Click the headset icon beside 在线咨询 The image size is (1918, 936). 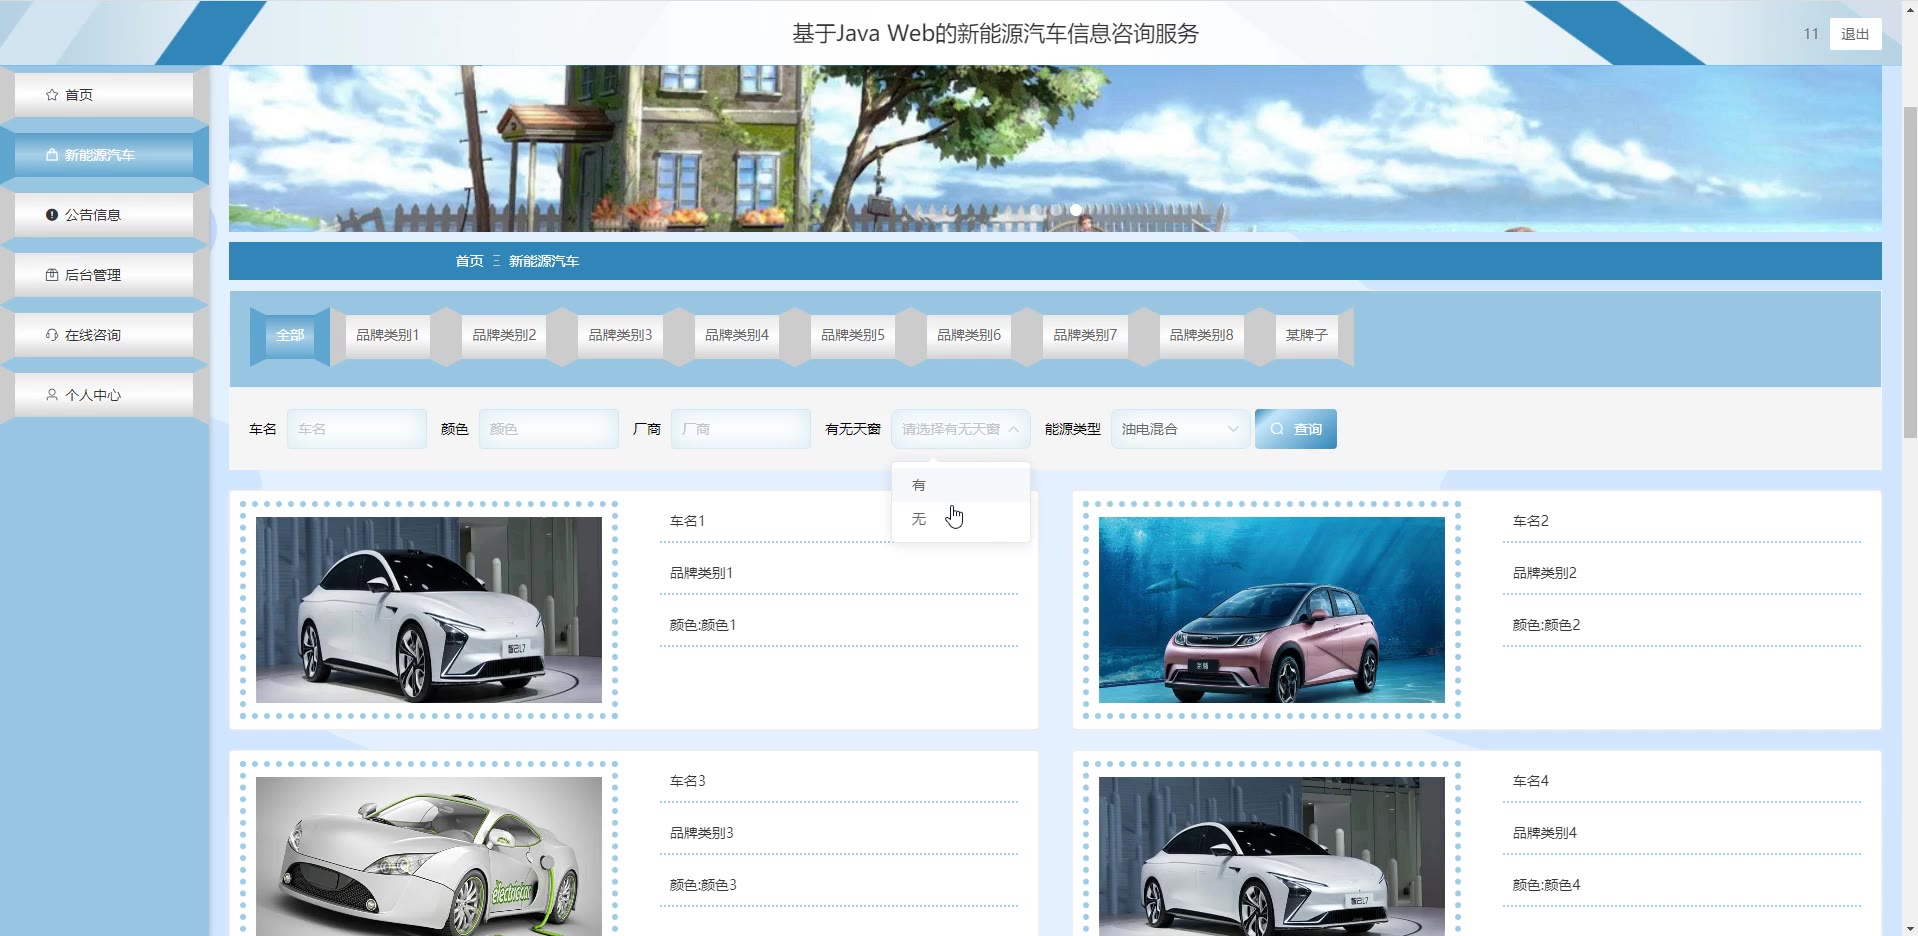52,335
